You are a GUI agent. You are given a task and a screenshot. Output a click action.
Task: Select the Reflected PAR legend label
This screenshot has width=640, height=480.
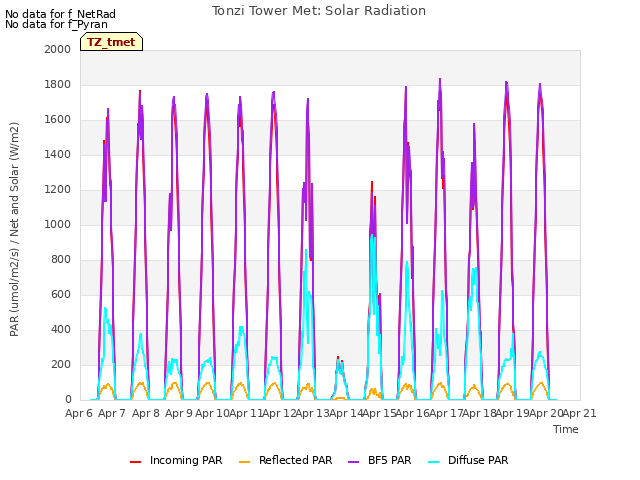pyautogui.click(x=296, y=460)
